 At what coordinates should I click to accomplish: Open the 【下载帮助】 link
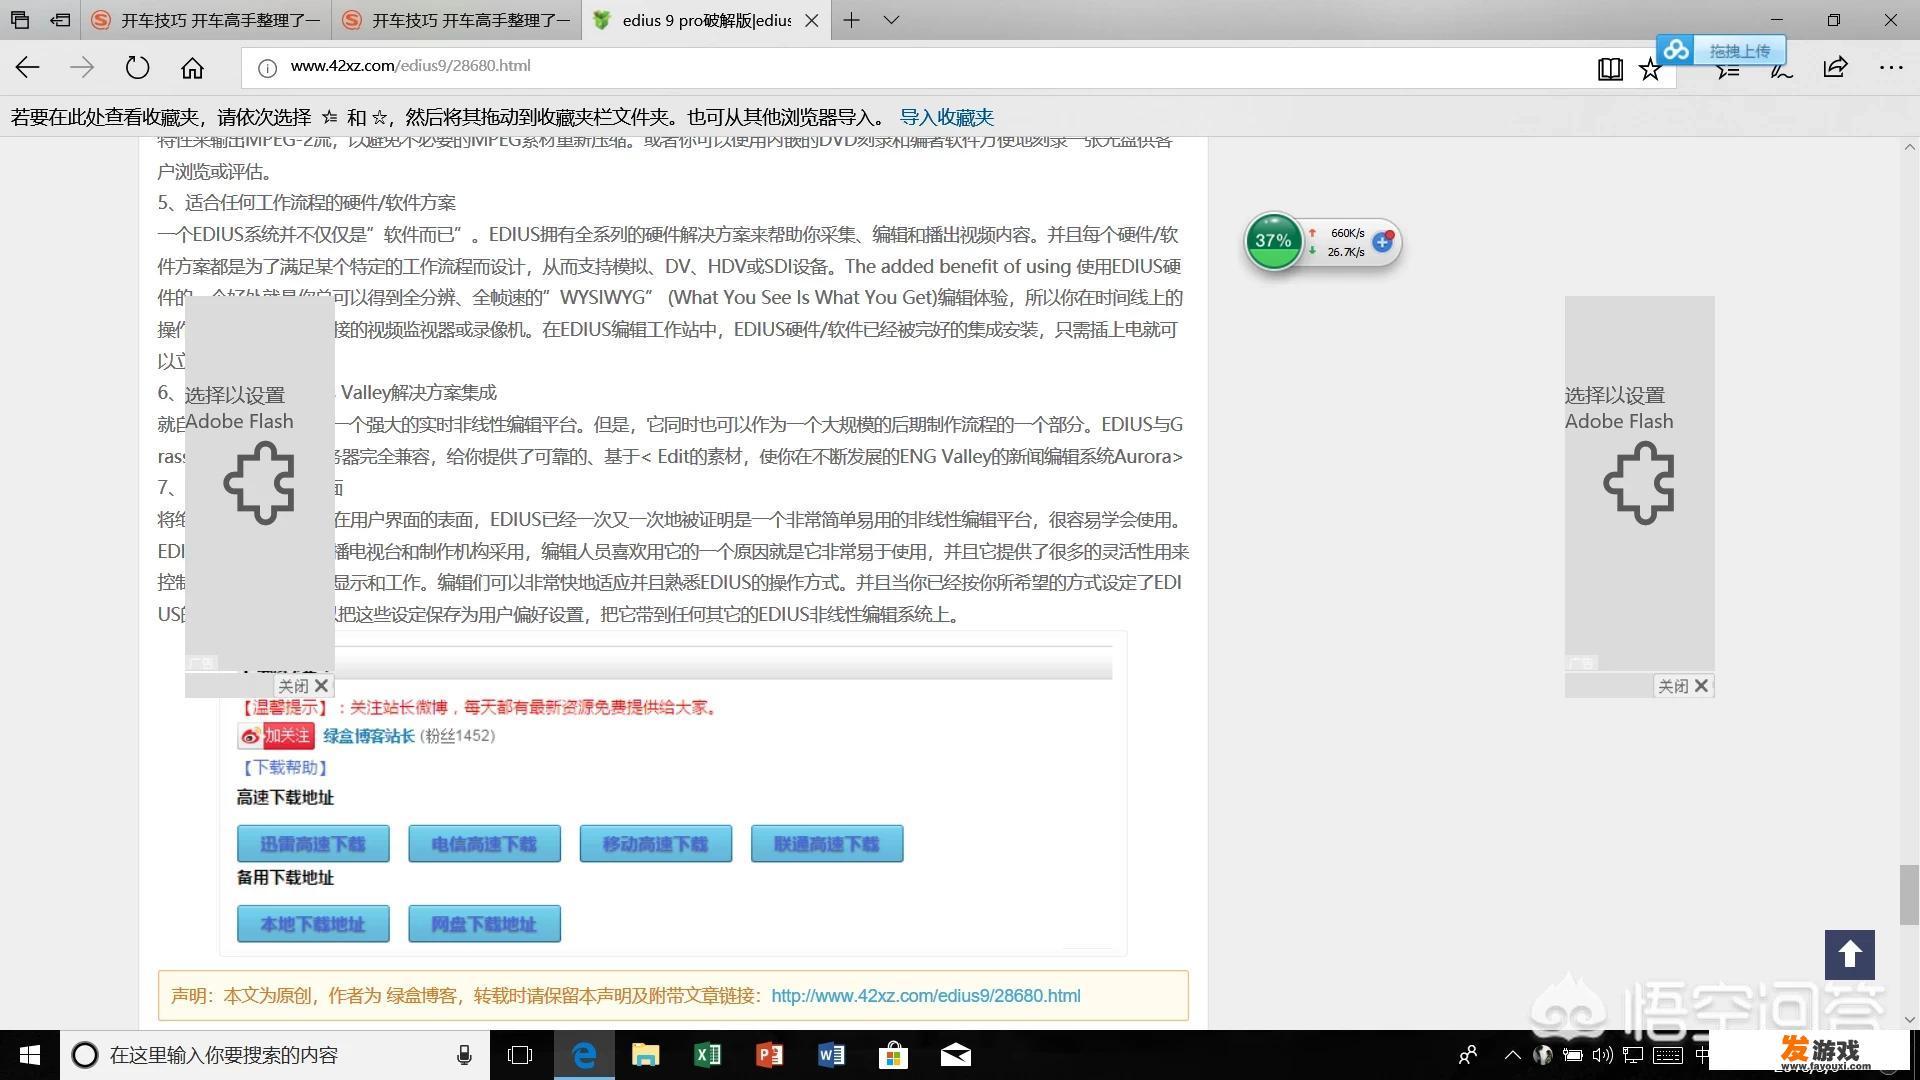coord(284,767)
